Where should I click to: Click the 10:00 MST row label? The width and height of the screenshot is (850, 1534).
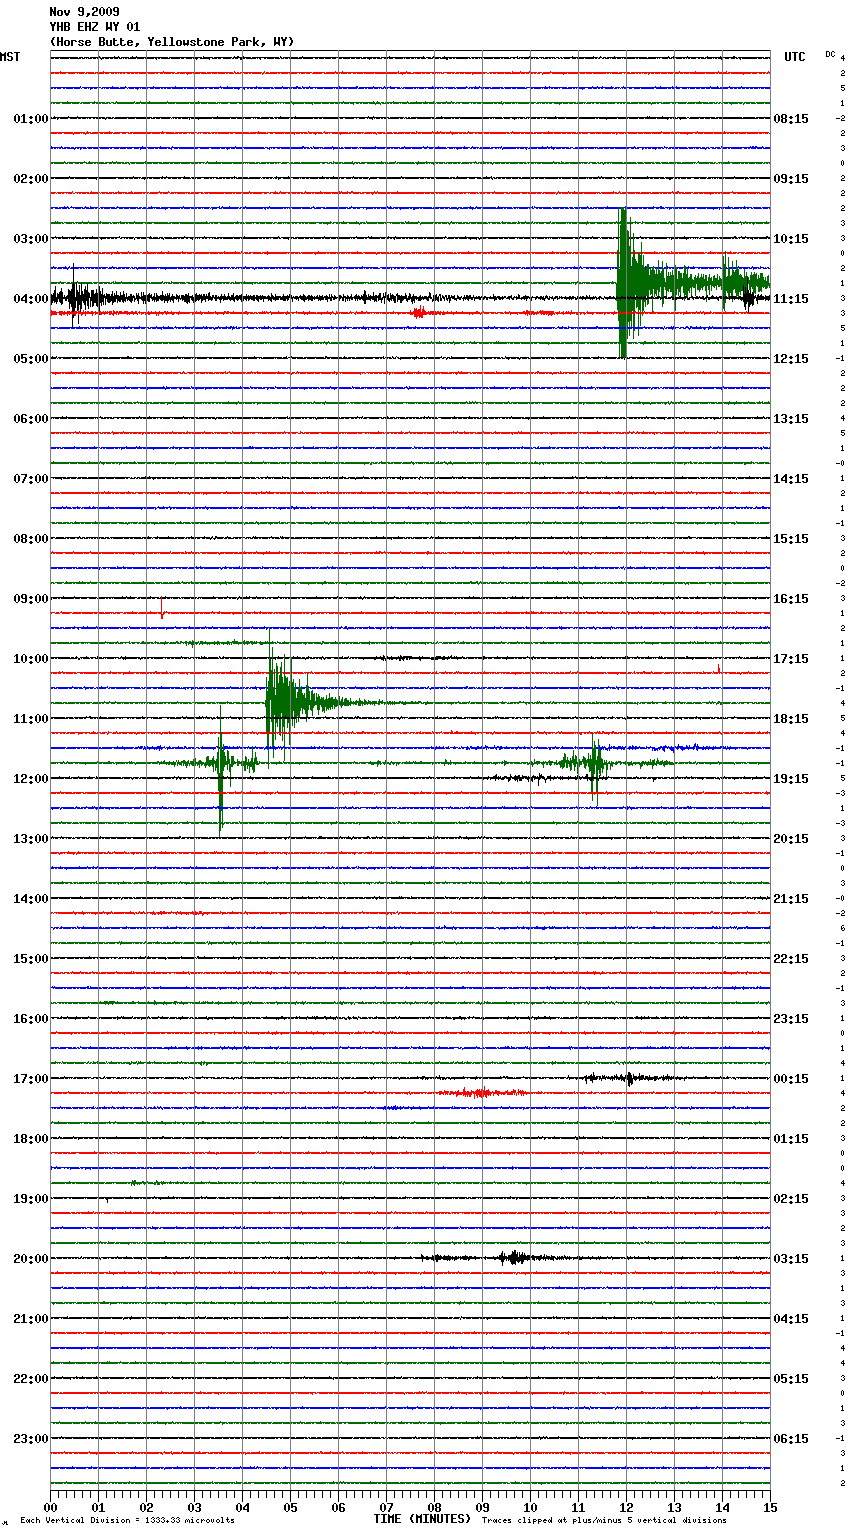click(x=31, y=659)
